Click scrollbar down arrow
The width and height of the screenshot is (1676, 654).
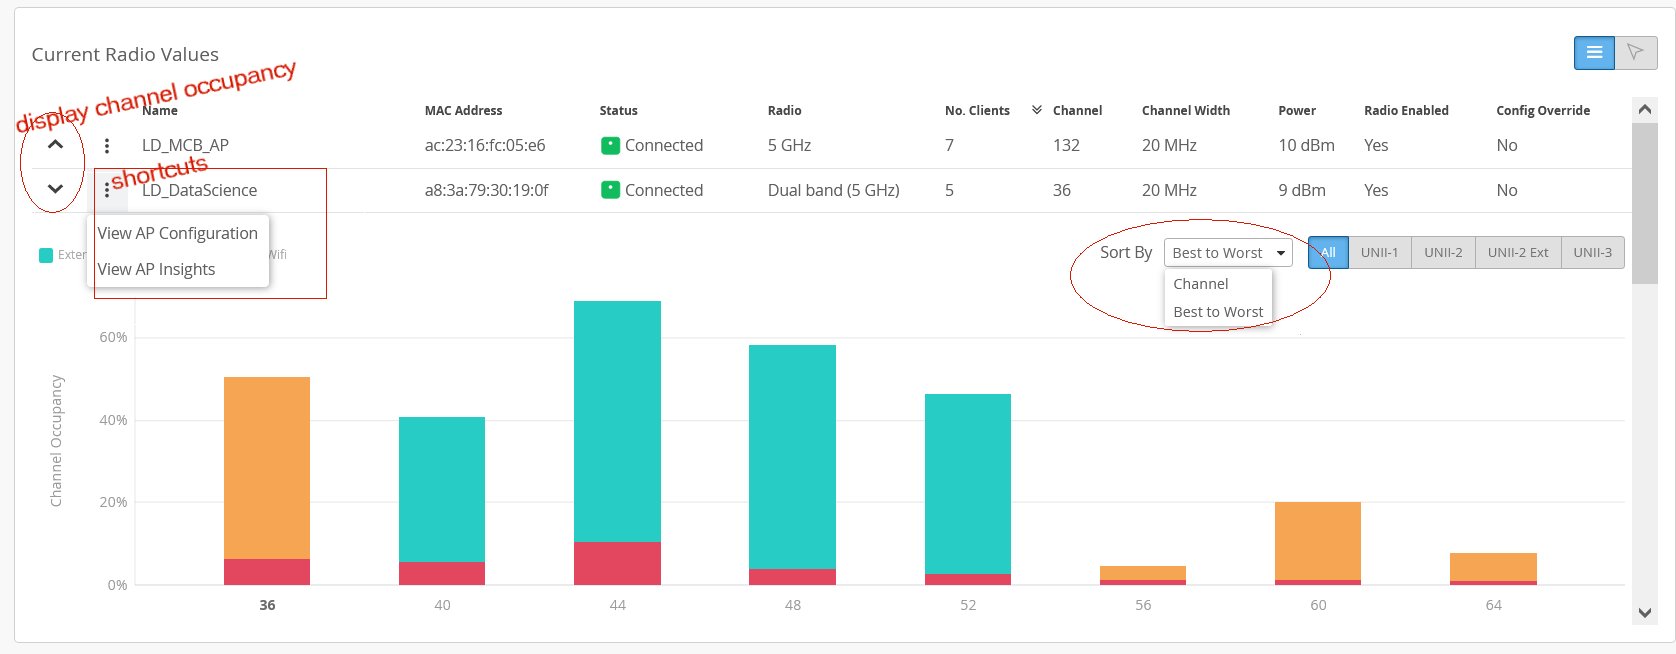[1644, 613]
